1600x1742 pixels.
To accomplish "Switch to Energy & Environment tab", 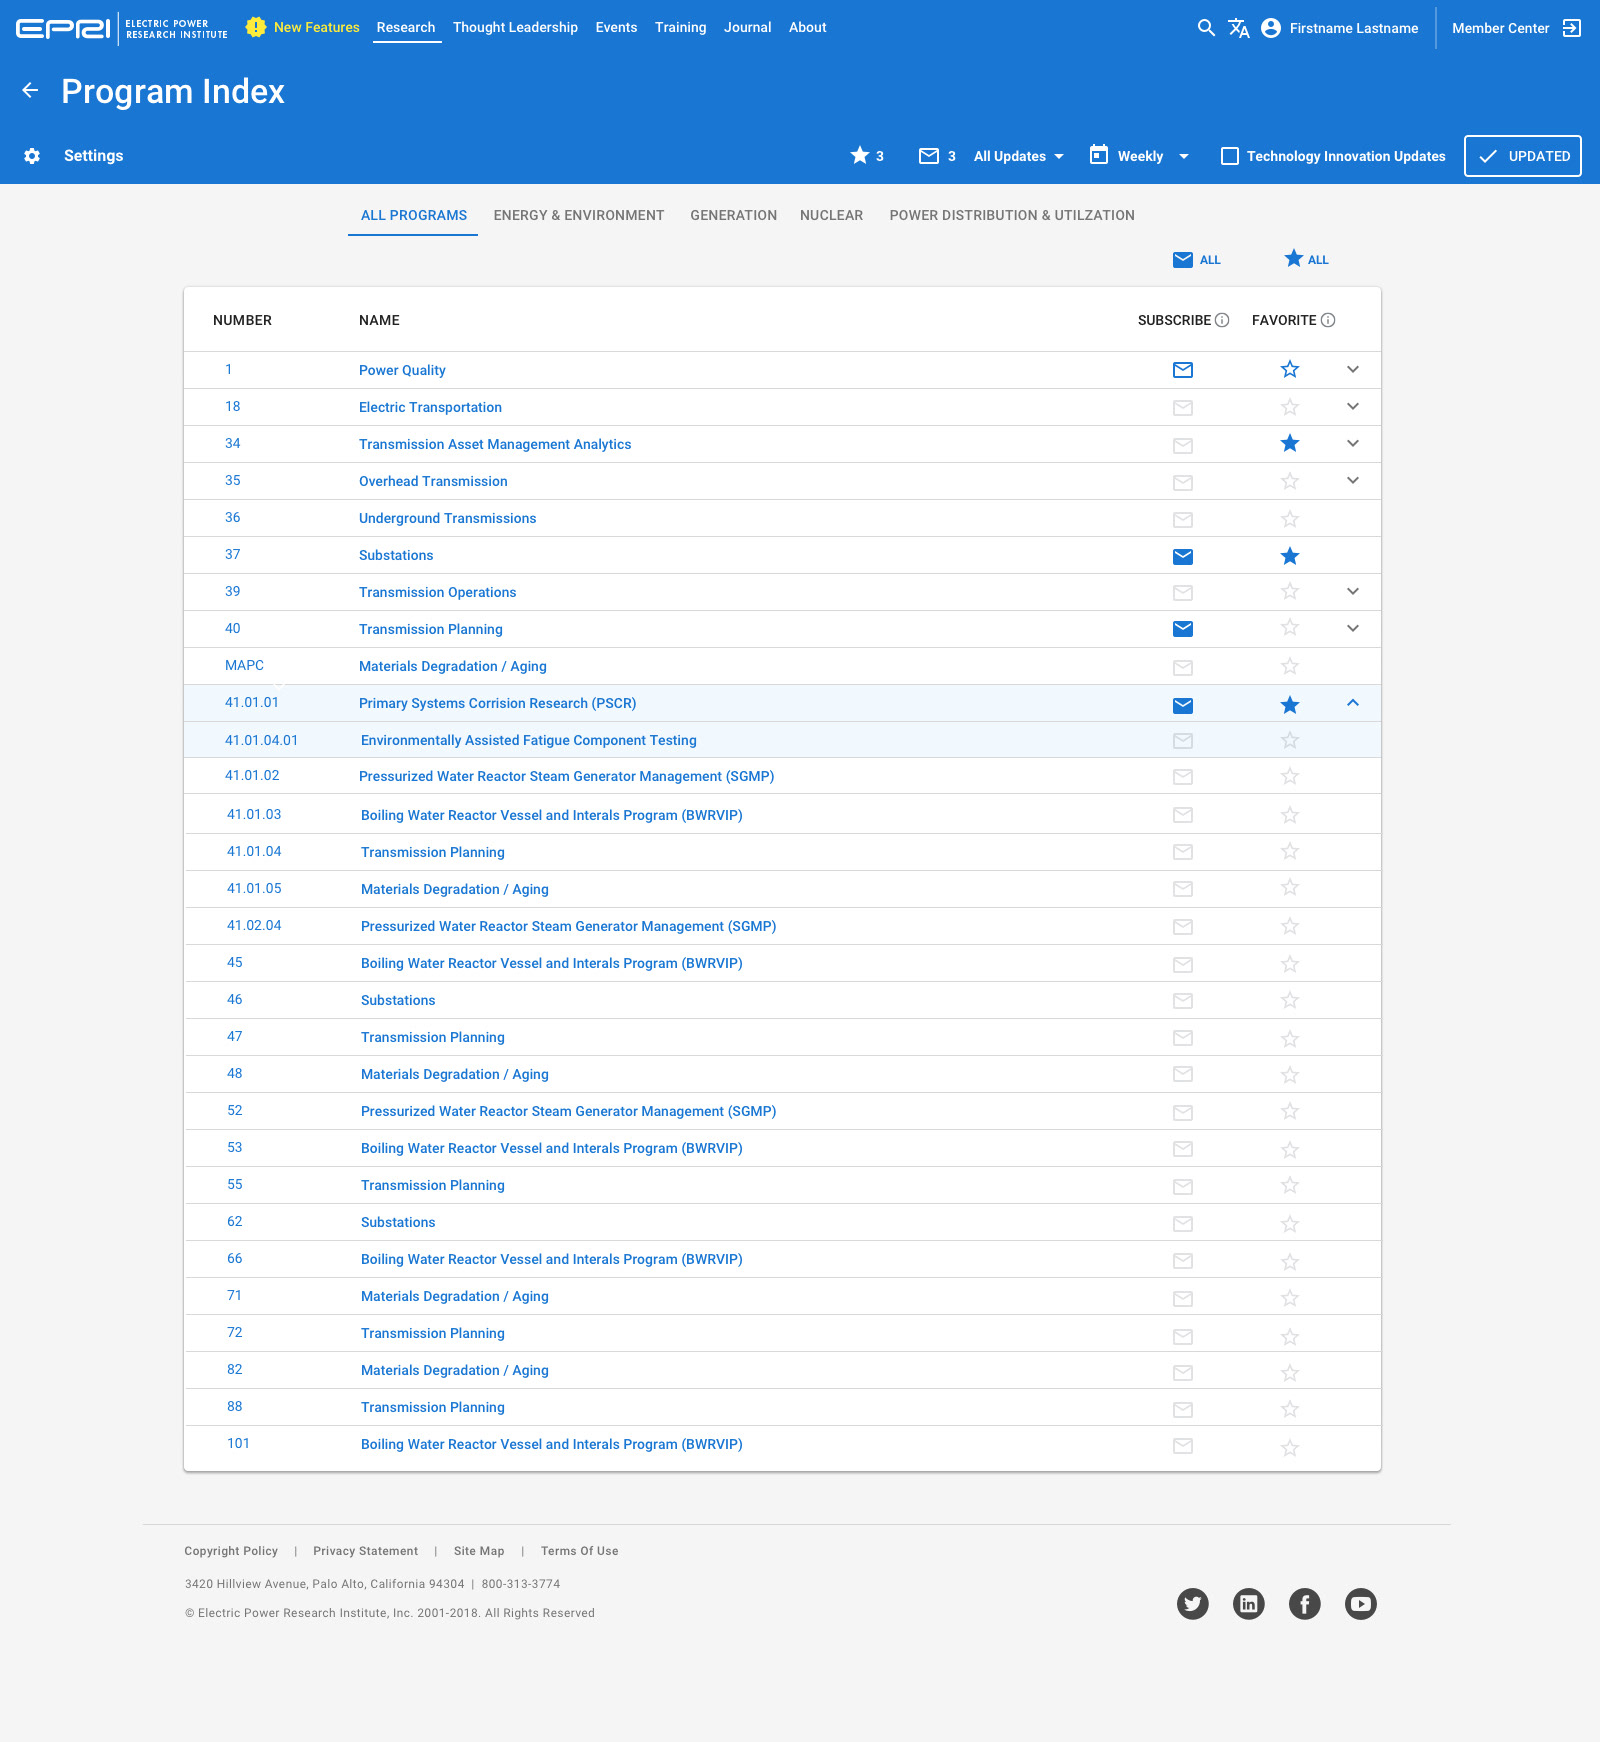I will (x=579, y=215).
